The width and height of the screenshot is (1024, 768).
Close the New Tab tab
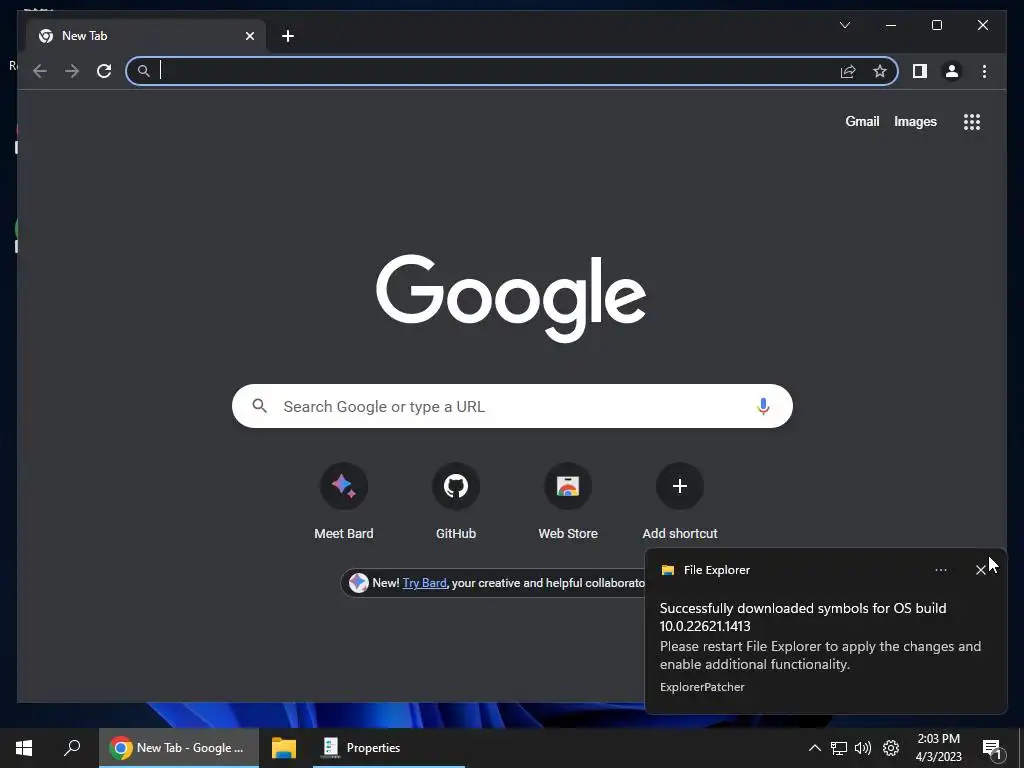point(249,36)
